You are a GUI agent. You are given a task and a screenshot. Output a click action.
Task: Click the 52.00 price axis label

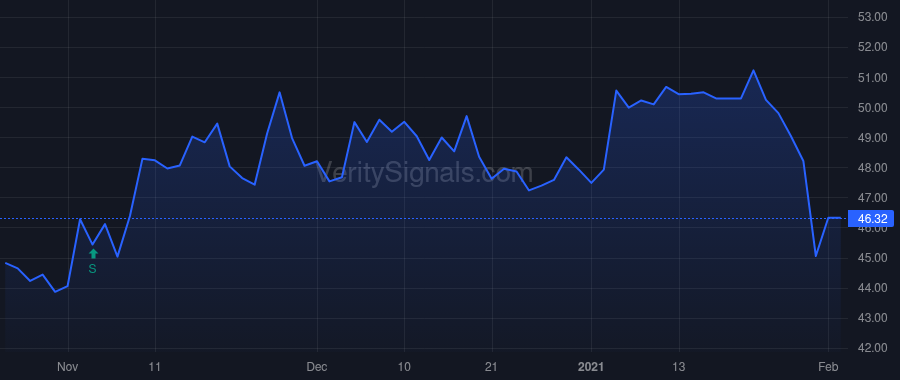point(872,47)
